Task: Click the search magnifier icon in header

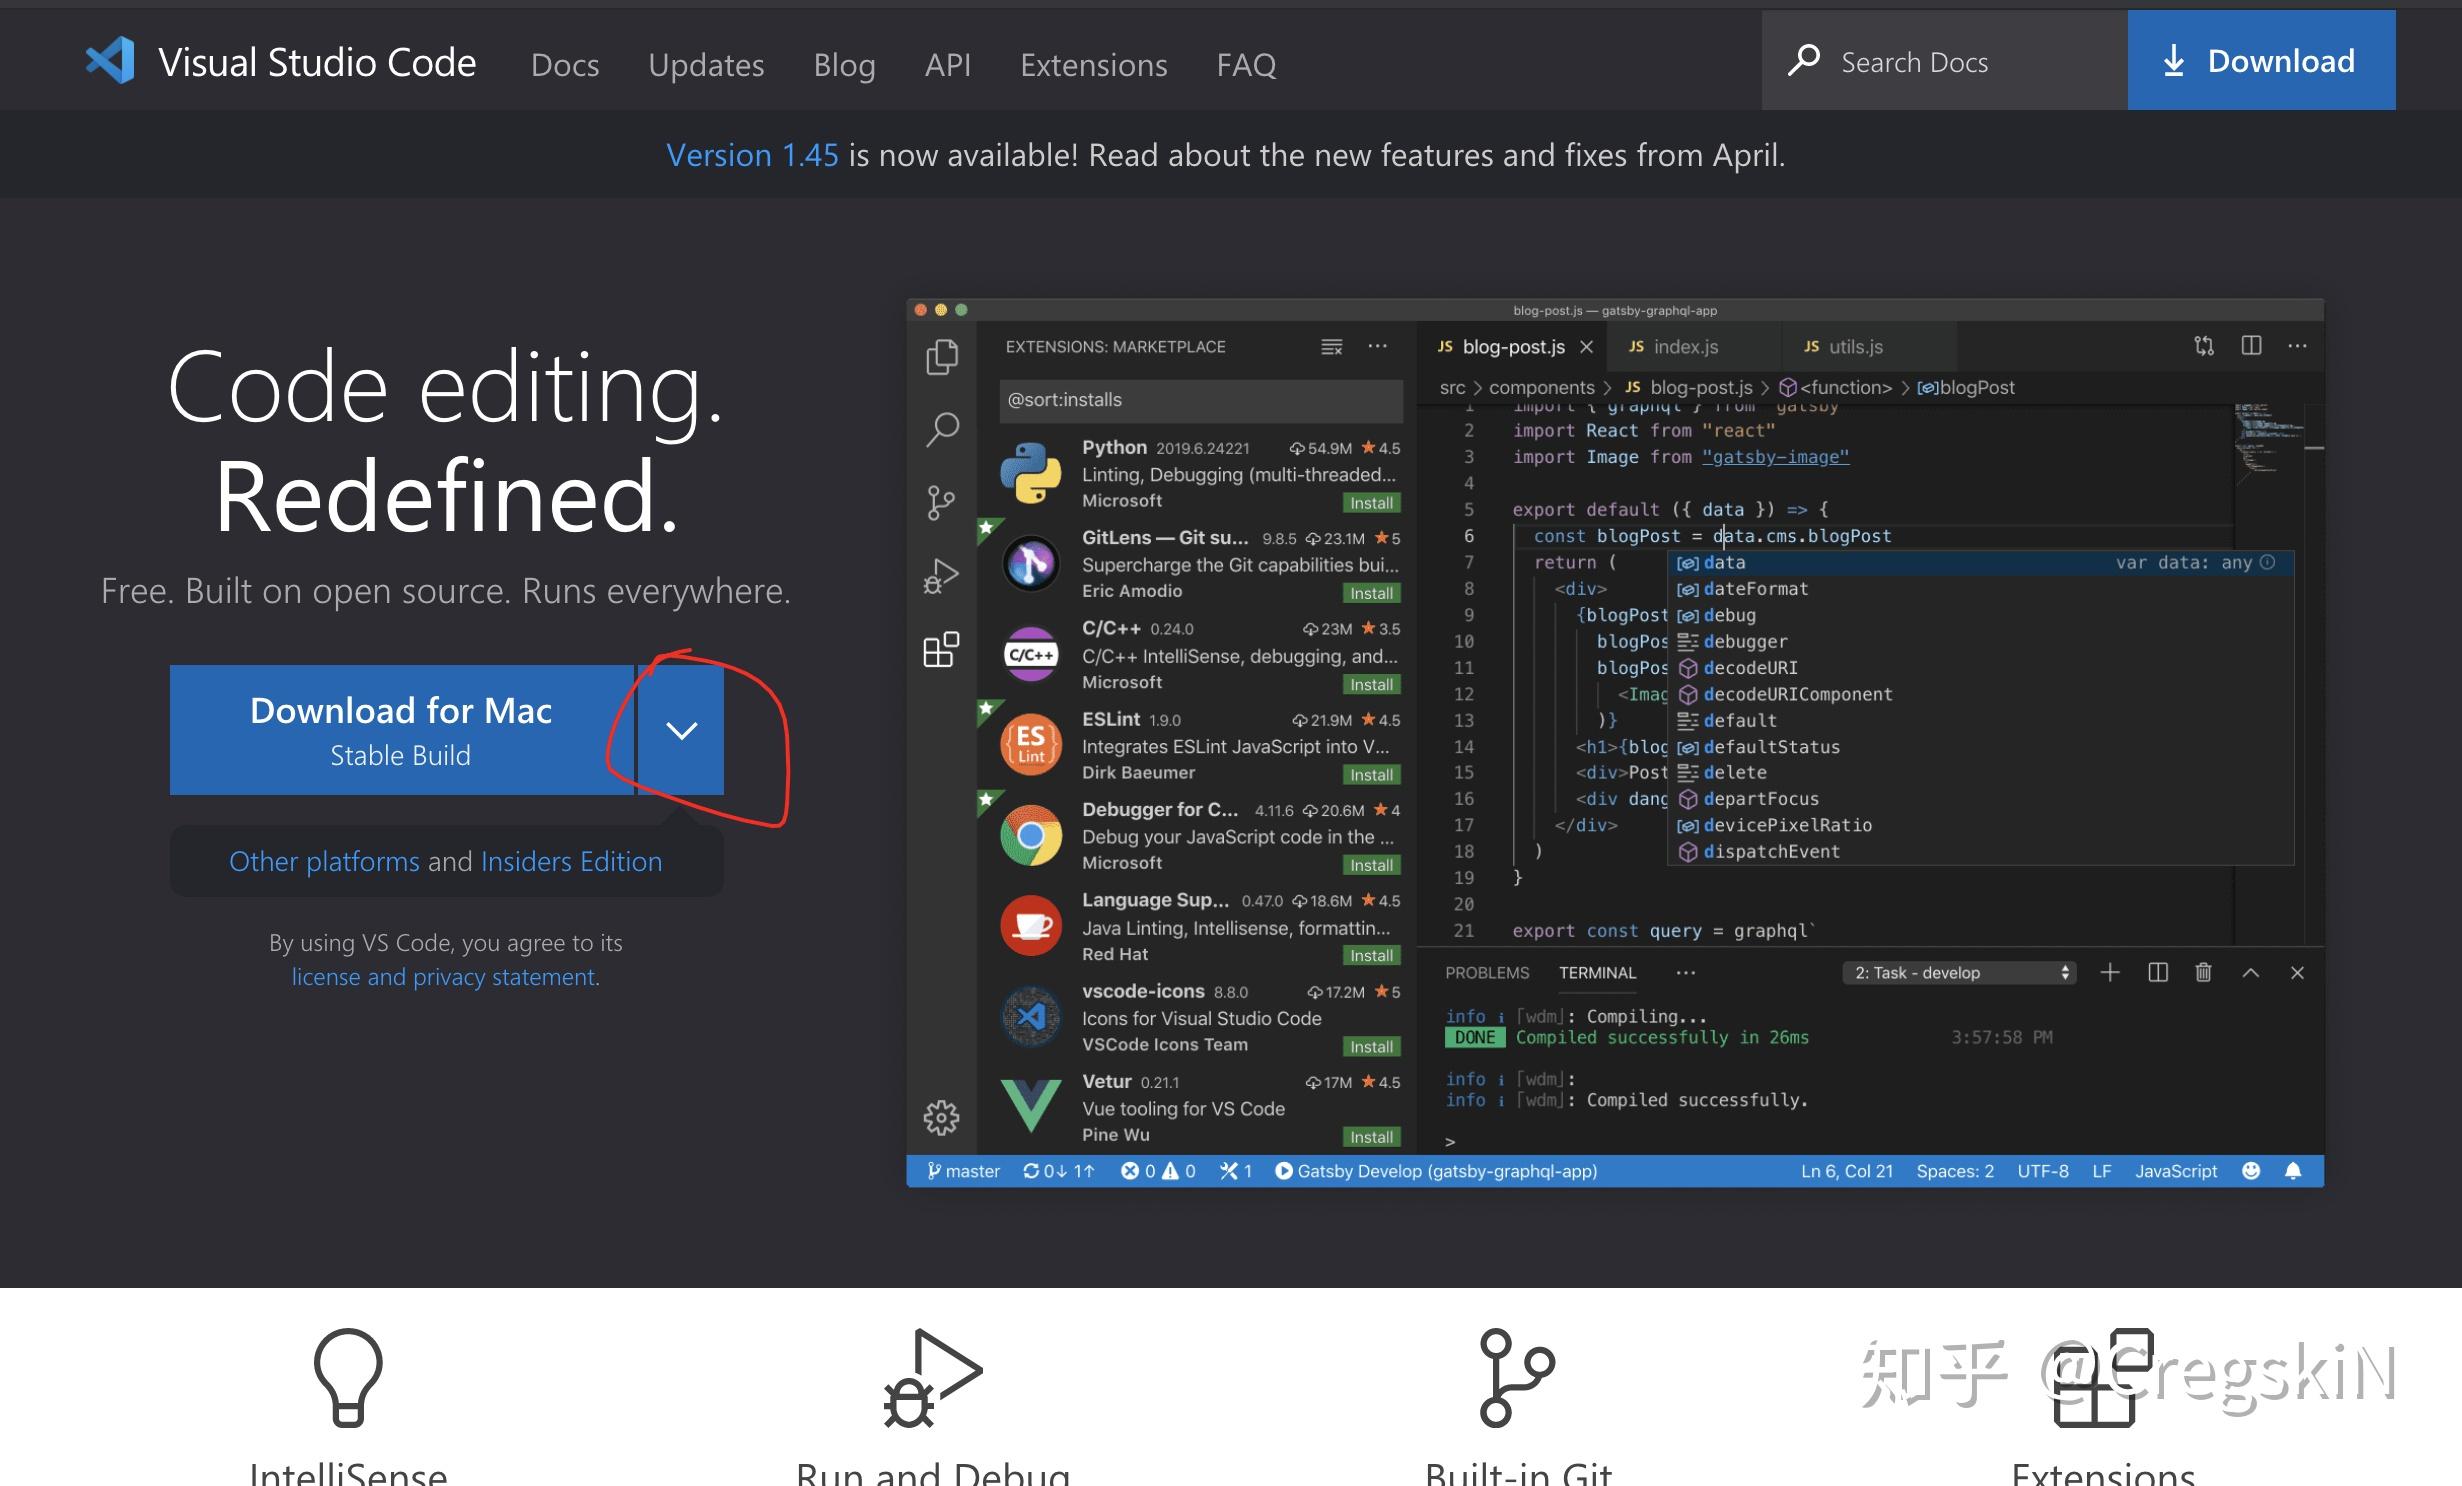Action: pos(1803,61)
